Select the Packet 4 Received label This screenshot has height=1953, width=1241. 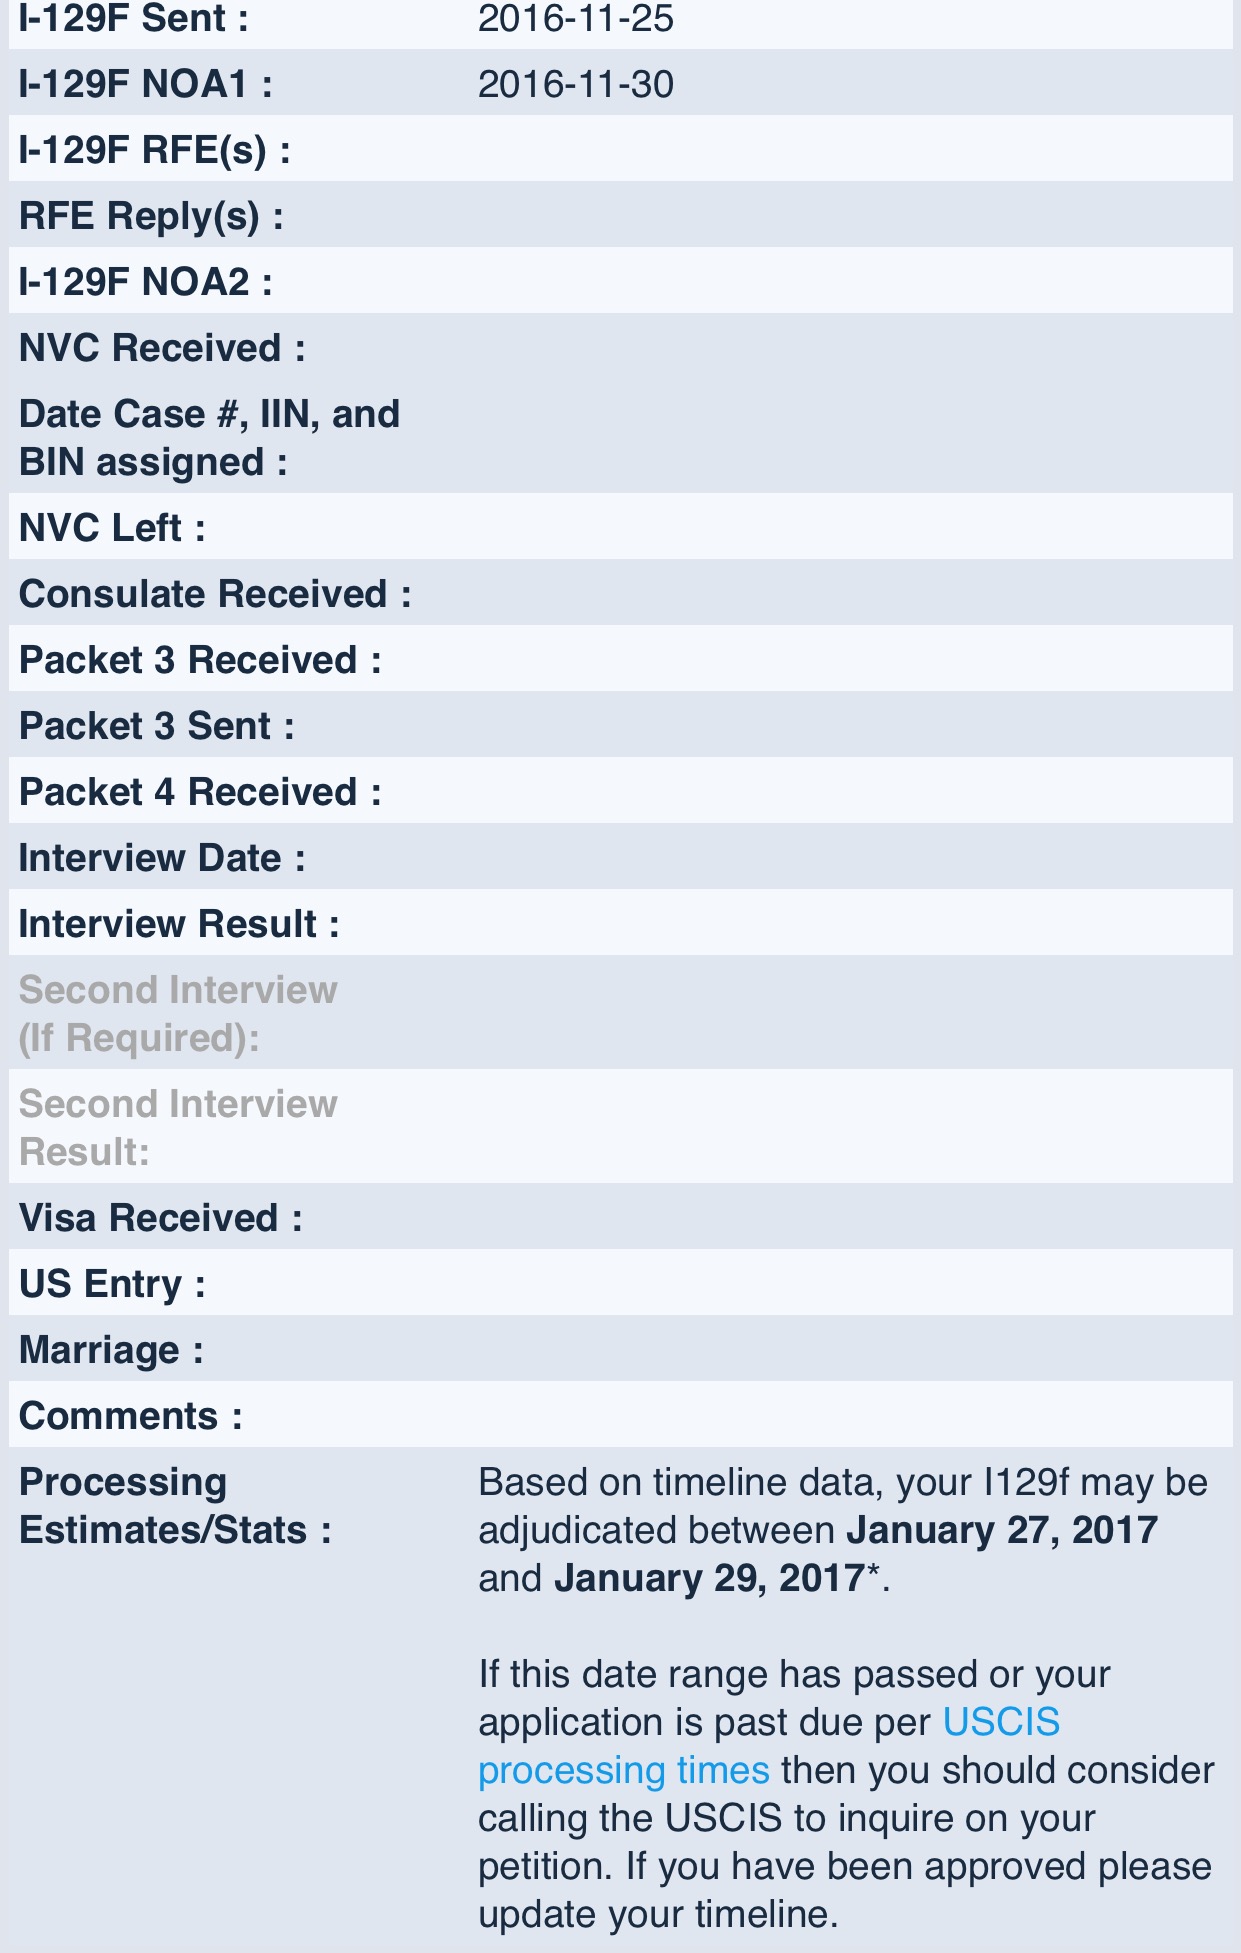tap(199, 793)
